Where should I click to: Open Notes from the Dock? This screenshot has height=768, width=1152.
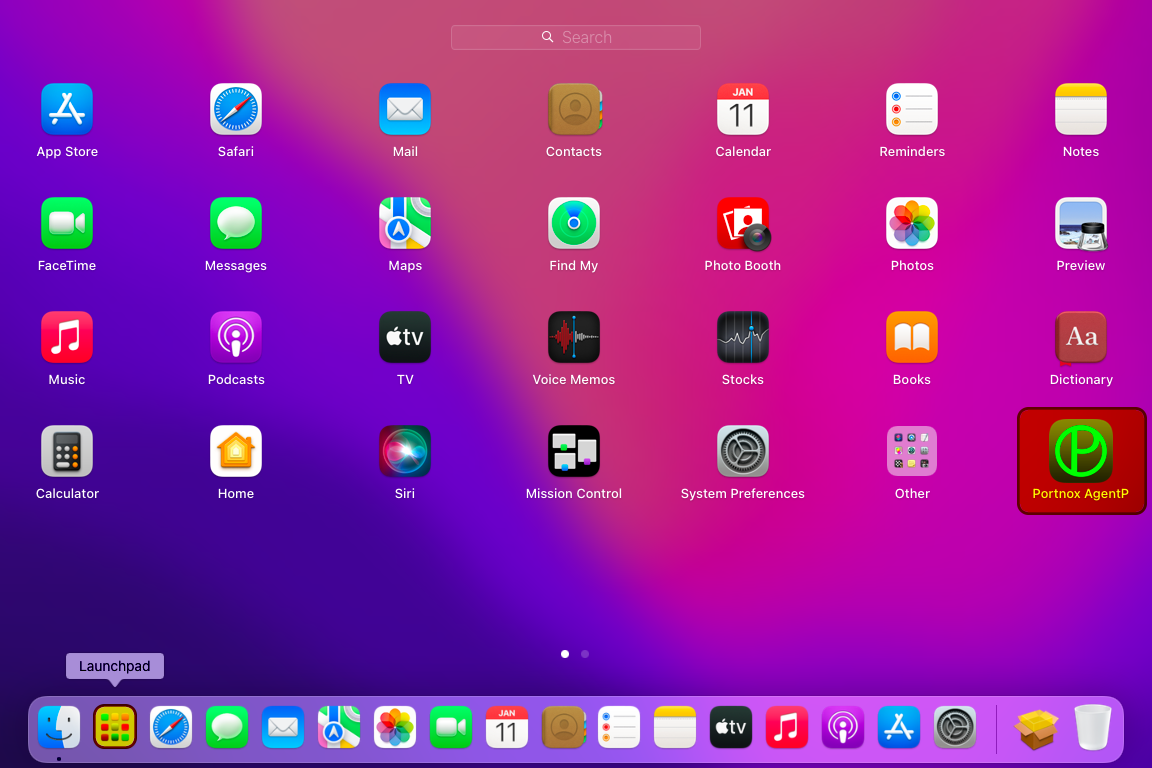click(x=675, y=728)
